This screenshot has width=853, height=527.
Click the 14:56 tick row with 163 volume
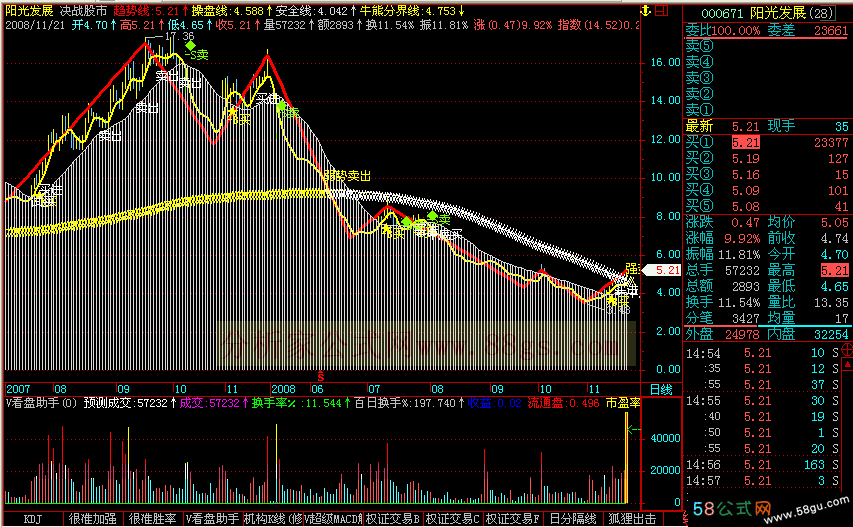click(762, 464)
